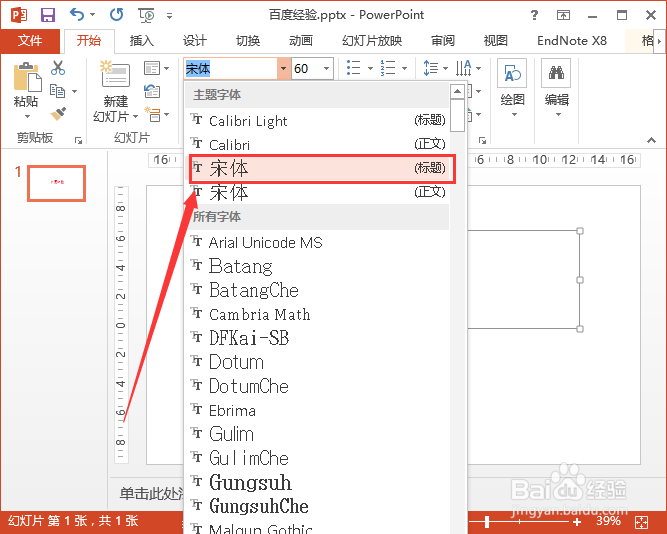Click the New Slide icon

pos(115,74)
